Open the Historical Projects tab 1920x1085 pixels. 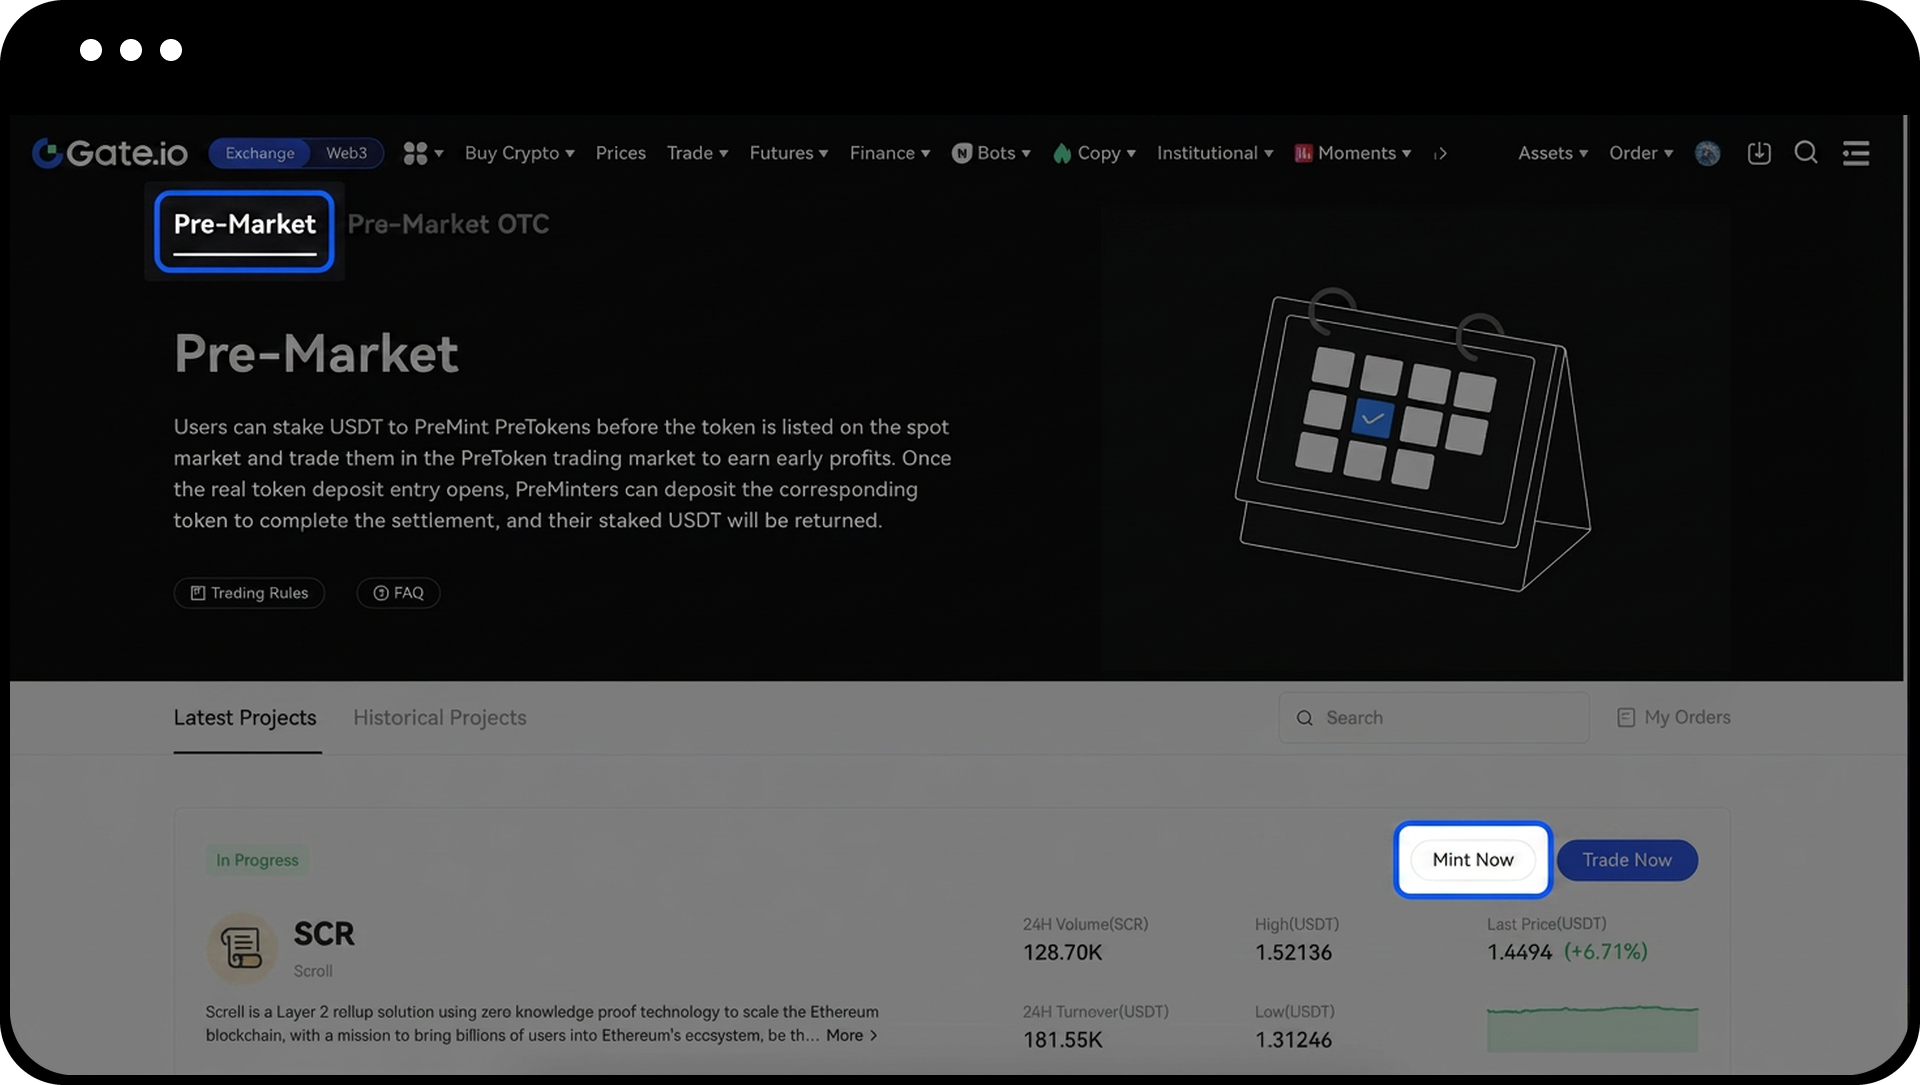(439, 717)
